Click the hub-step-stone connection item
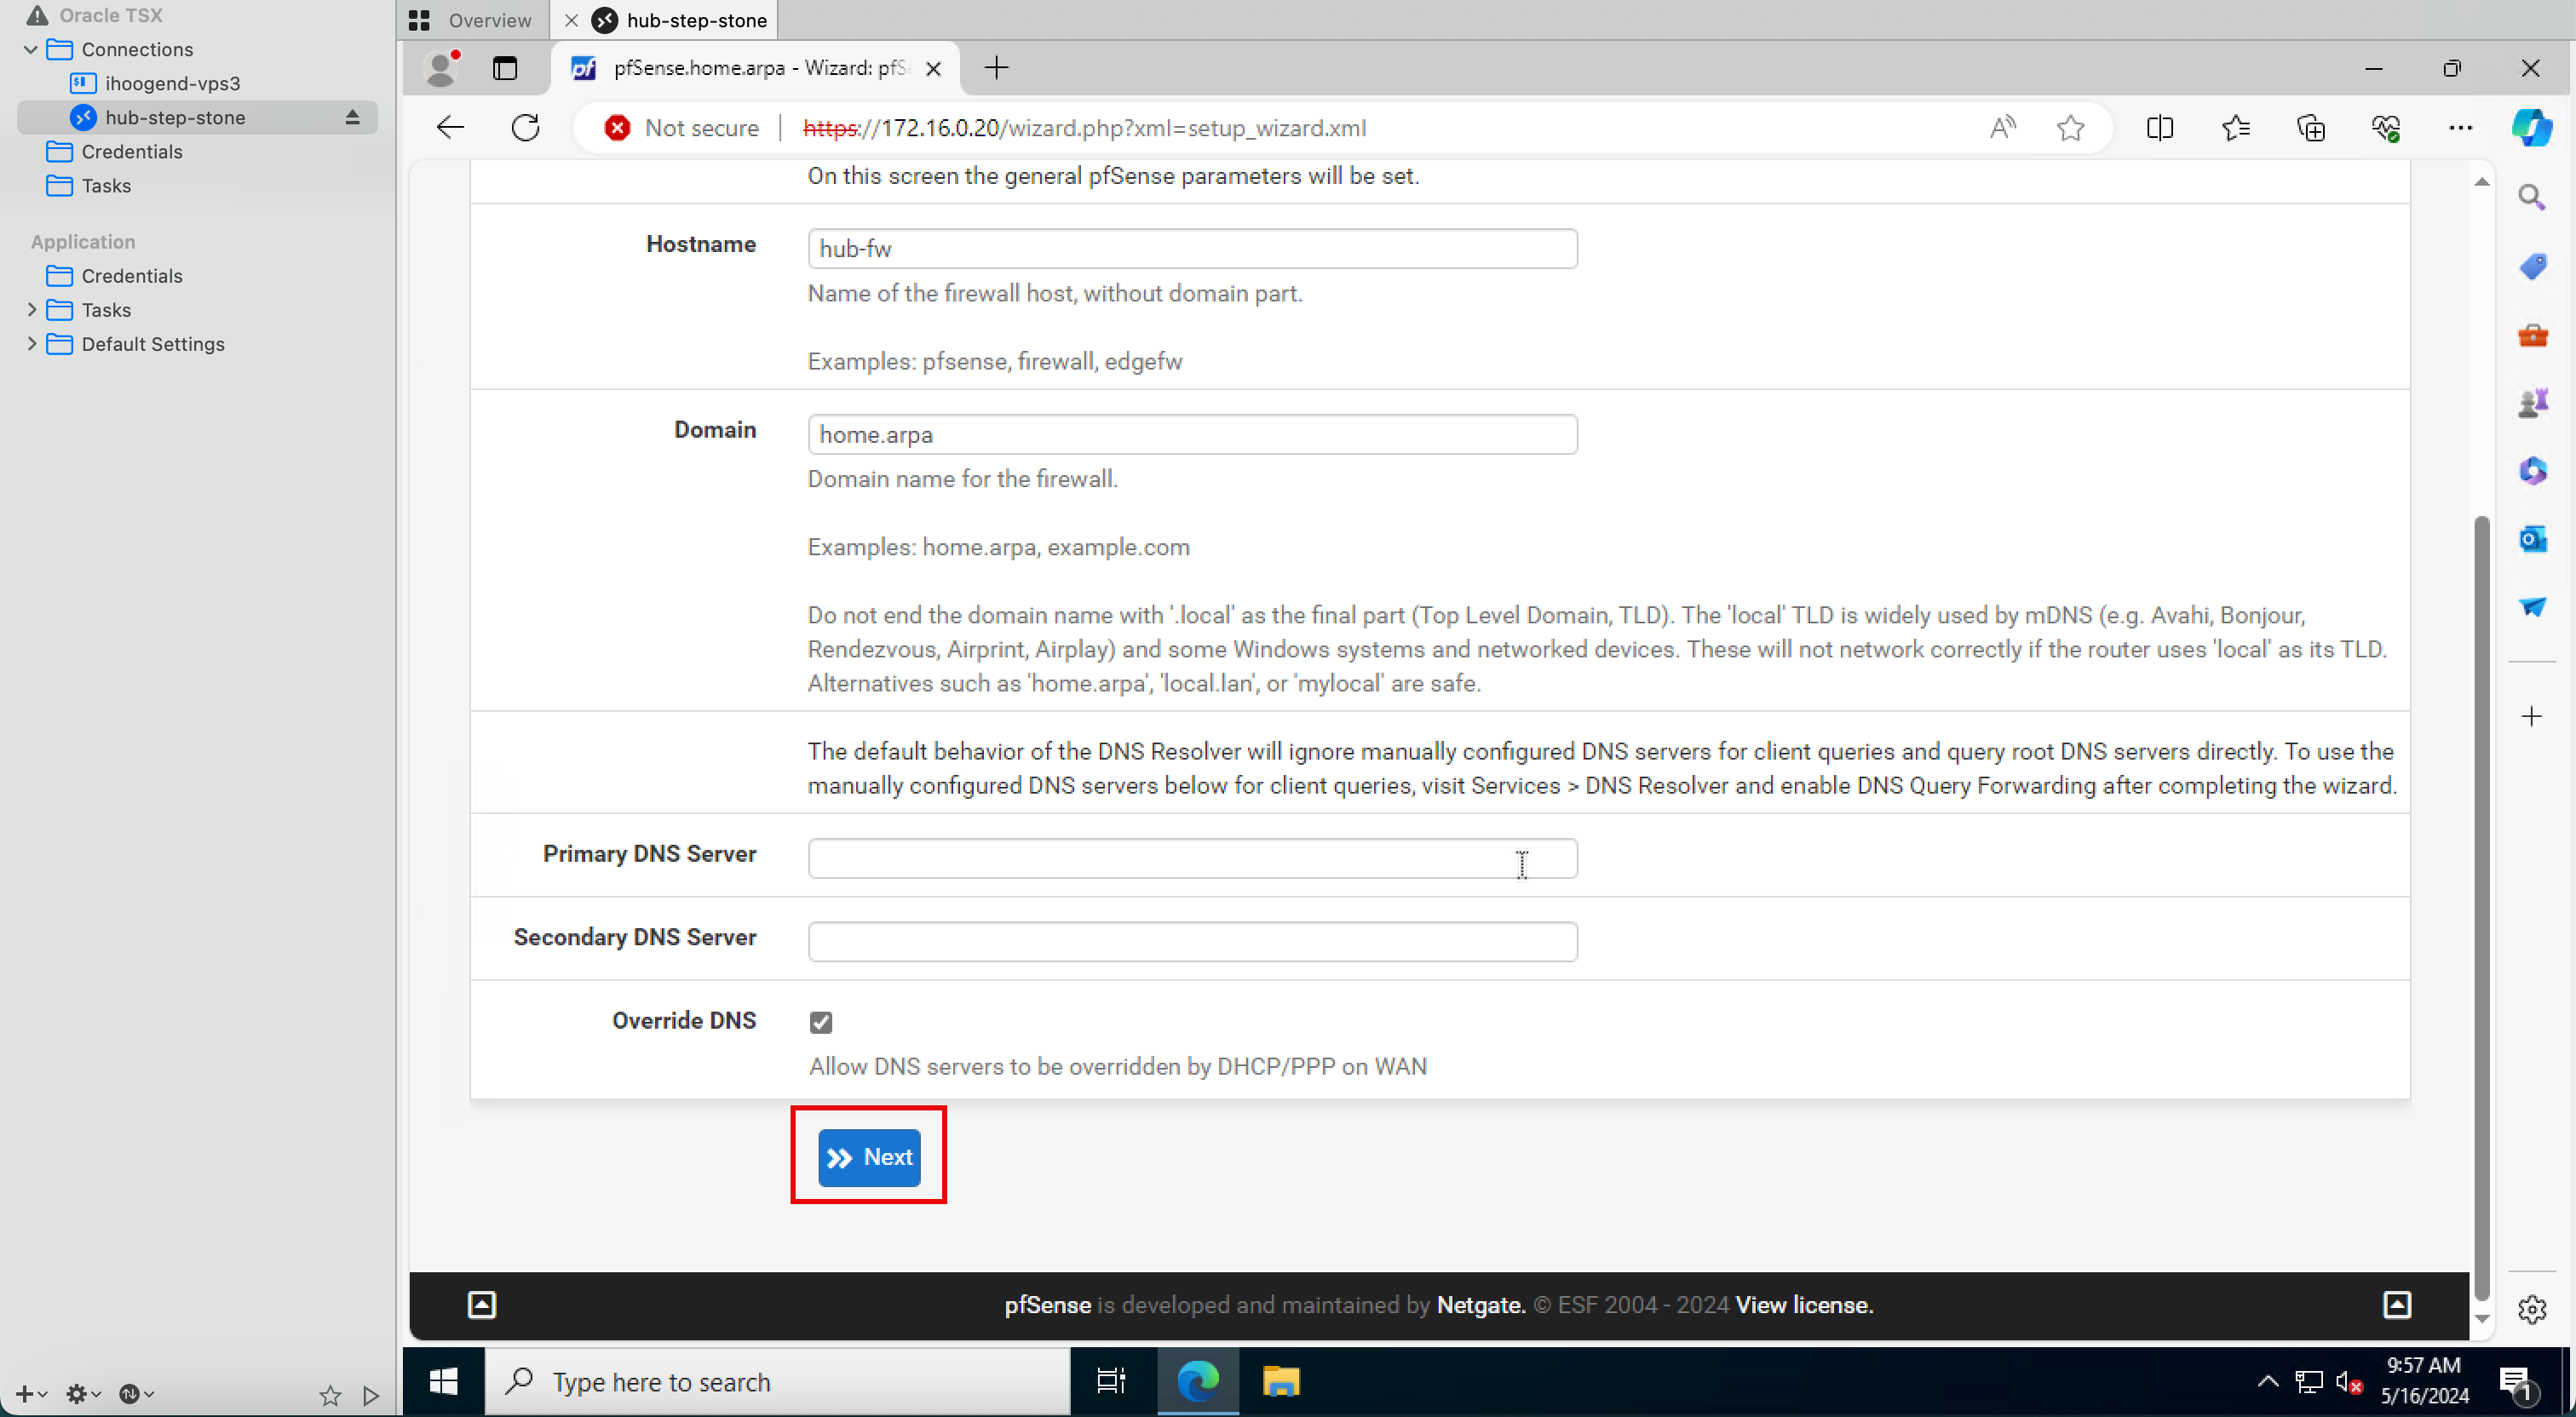The height and width of the screenshot is (1417, 2576). (175, 117)
